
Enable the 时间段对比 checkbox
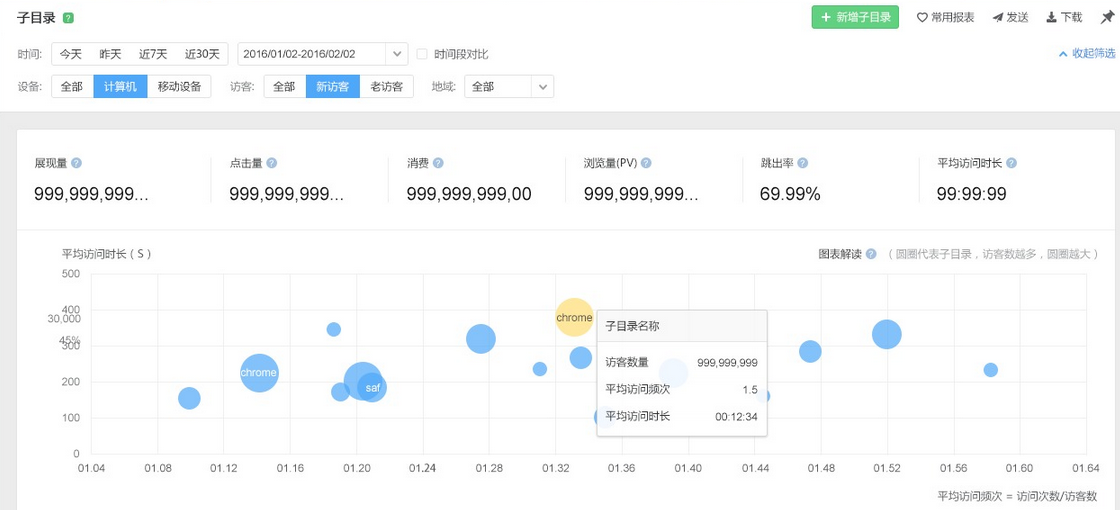[422, 54]
